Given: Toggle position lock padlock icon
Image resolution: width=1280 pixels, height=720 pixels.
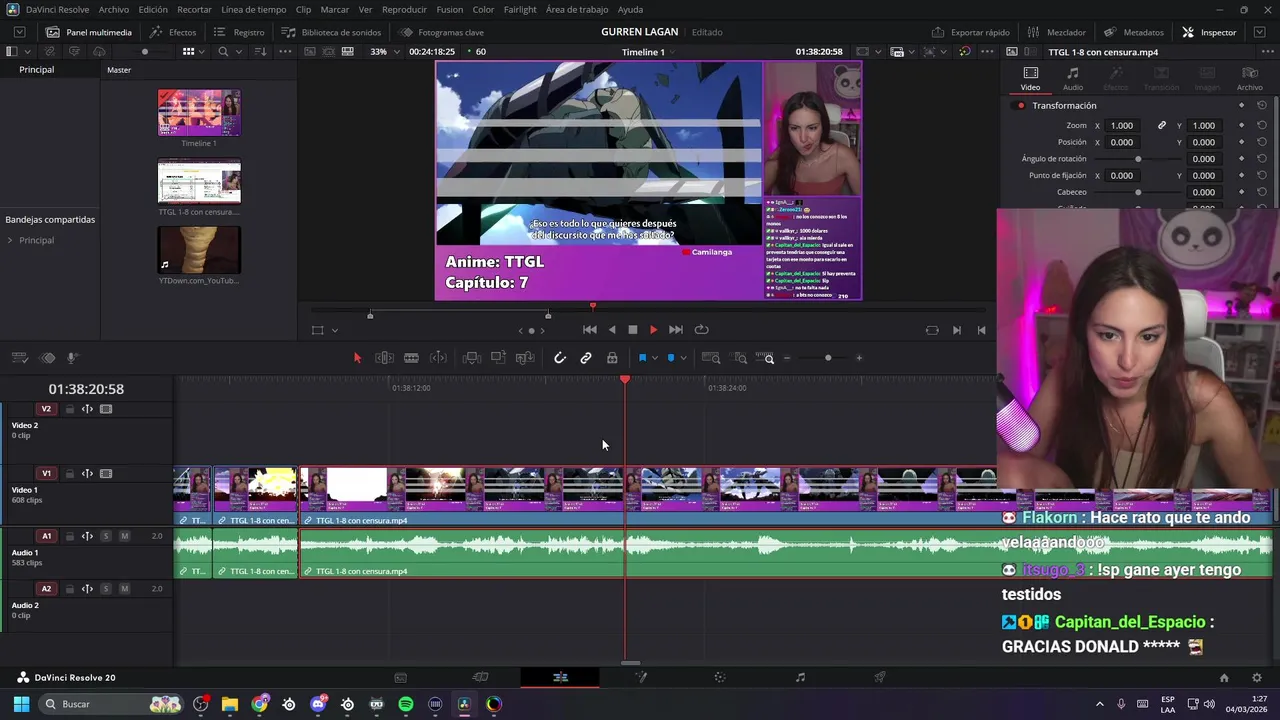Looking at the screenshot, I should pos(612,358).
